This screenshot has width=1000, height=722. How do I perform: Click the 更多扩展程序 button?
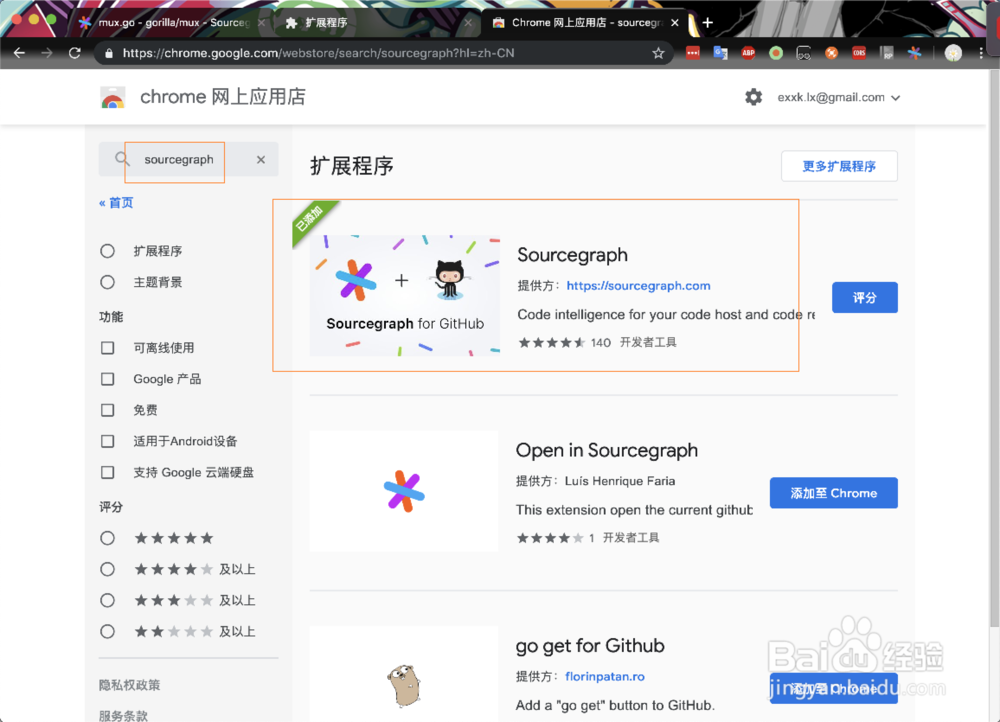click(839, 166)
